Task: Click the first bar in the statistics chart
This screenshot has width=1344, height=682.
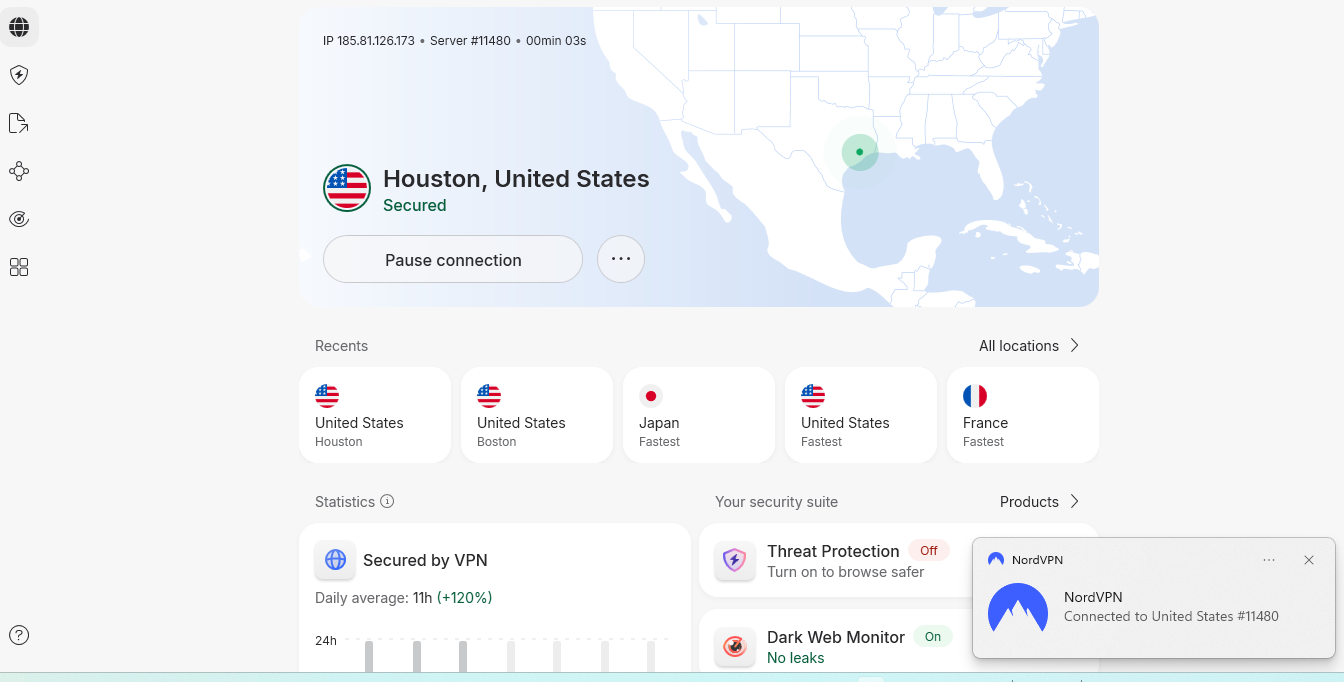Action: click(x=369, y=656)
